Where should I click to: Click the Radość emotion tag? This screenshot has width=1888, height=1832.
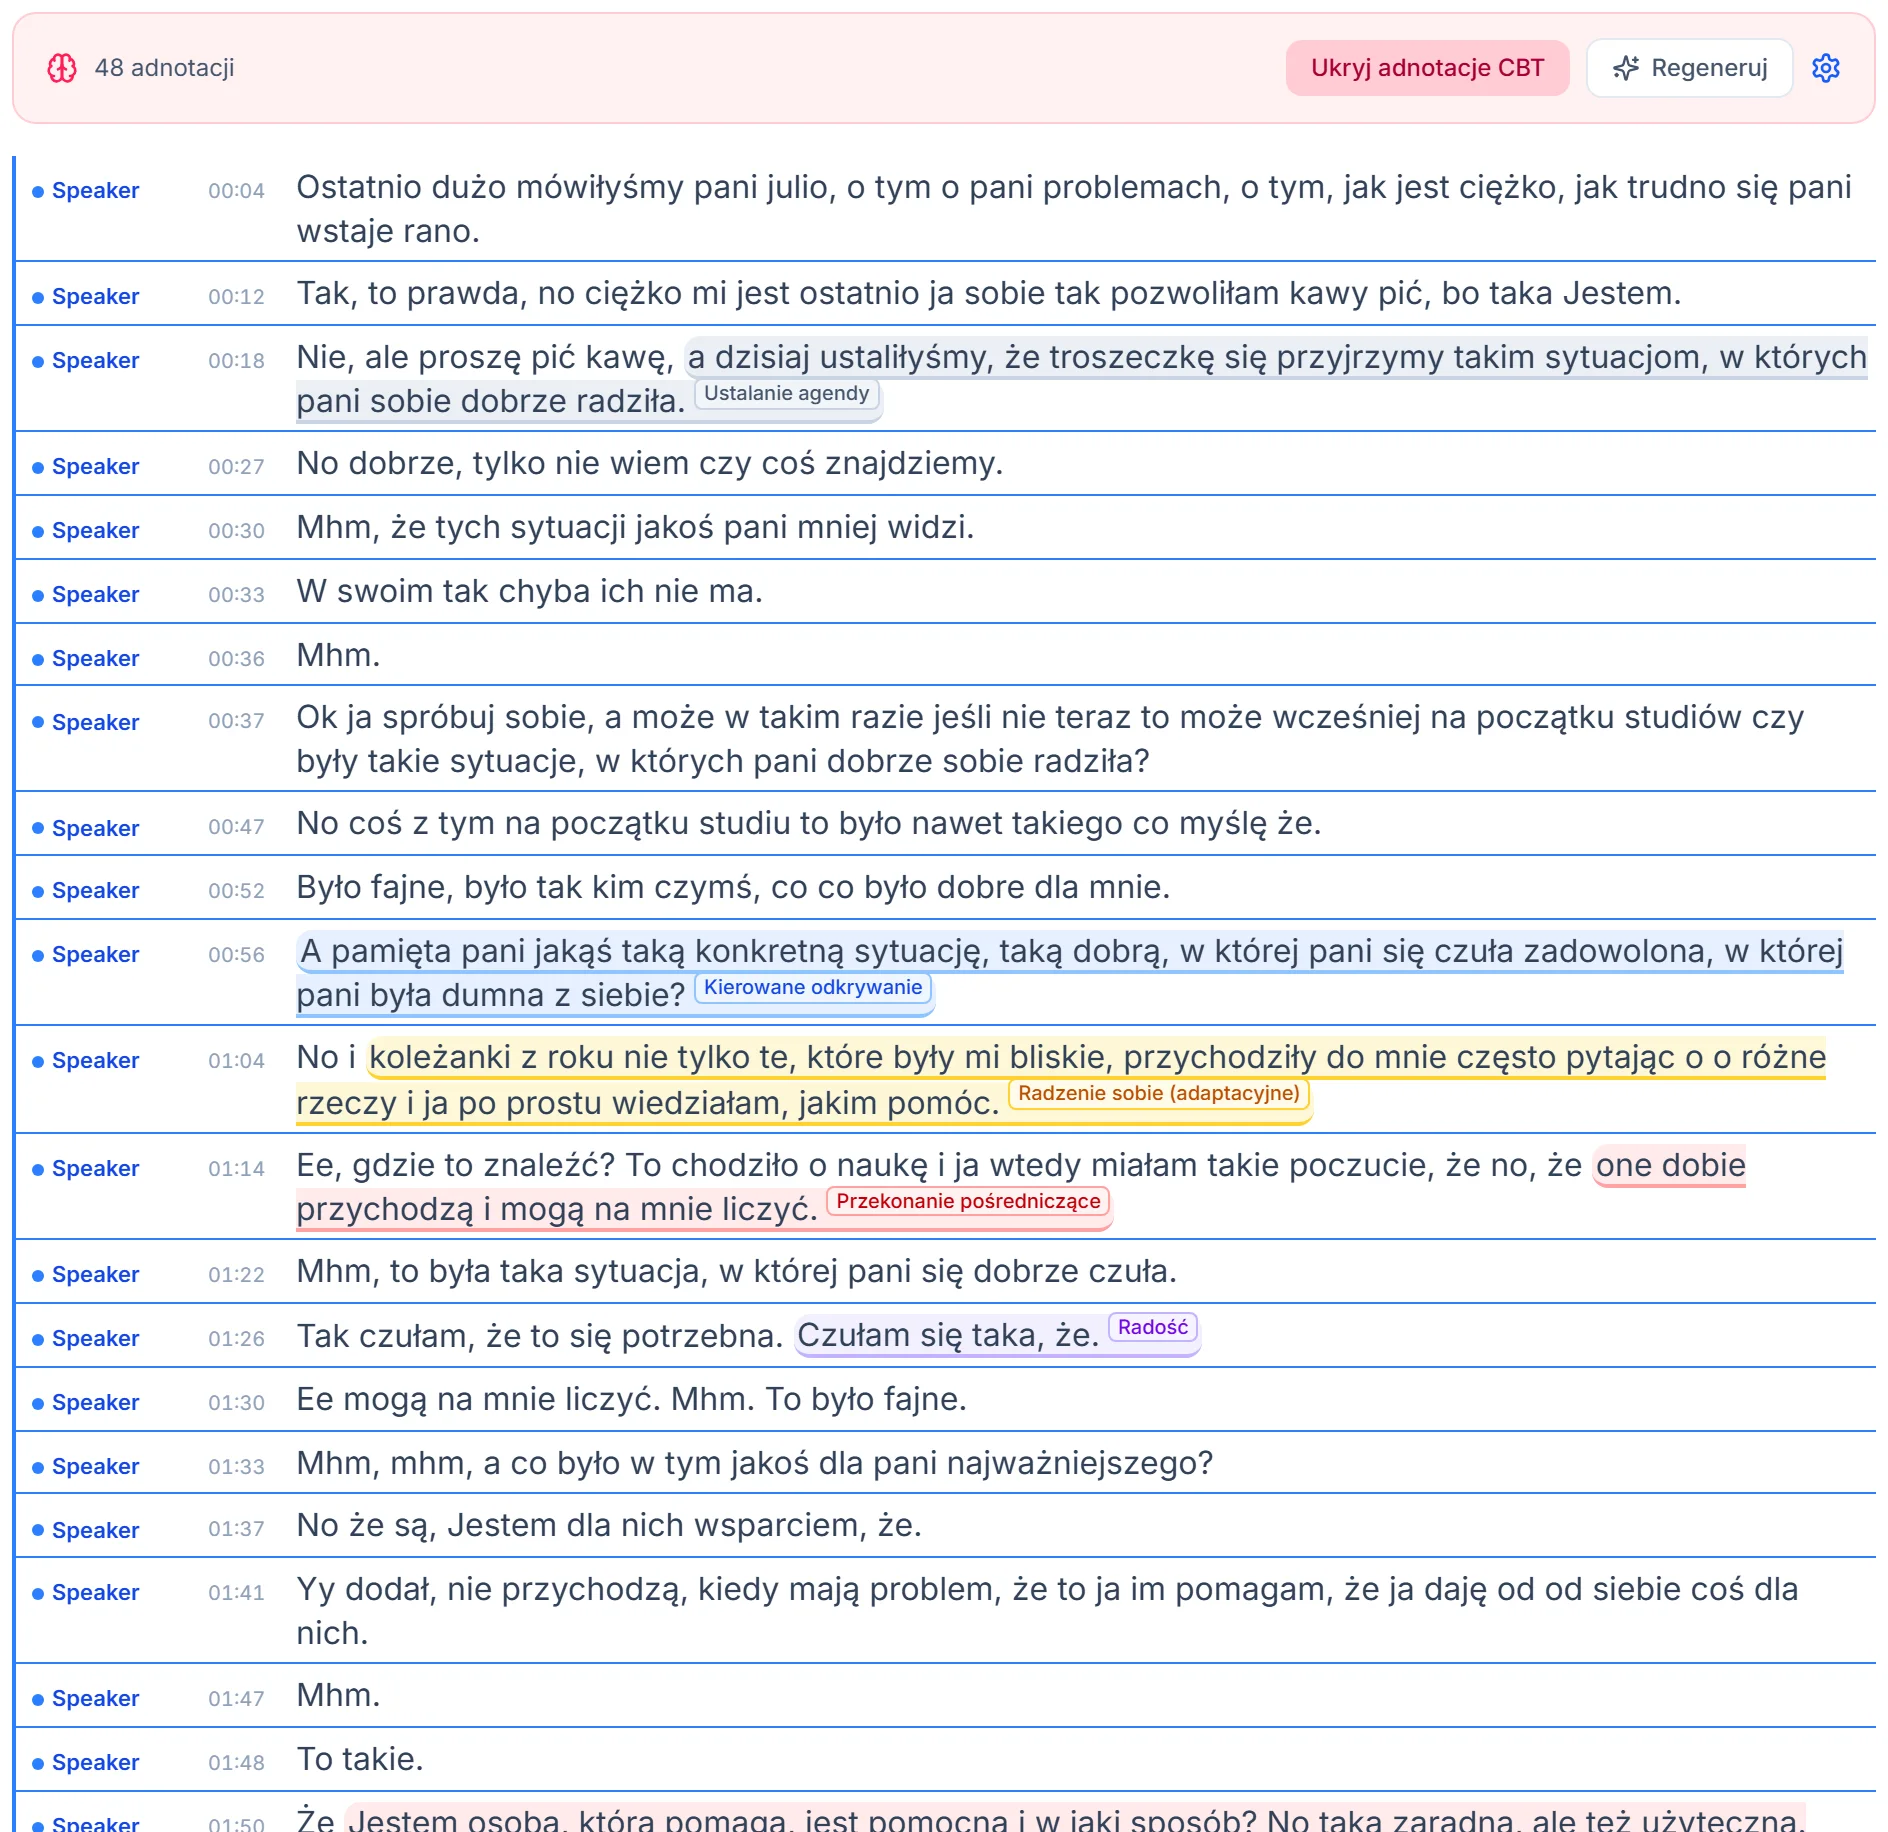pyautogui.click(x=1153, y=1327)
